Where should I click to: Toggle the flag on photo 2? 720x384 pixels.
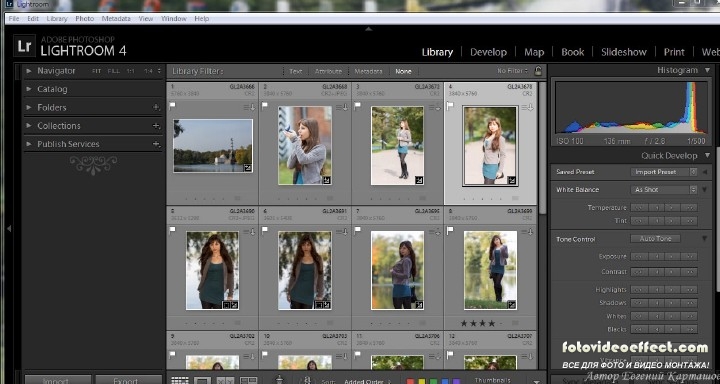pos(265,107)
